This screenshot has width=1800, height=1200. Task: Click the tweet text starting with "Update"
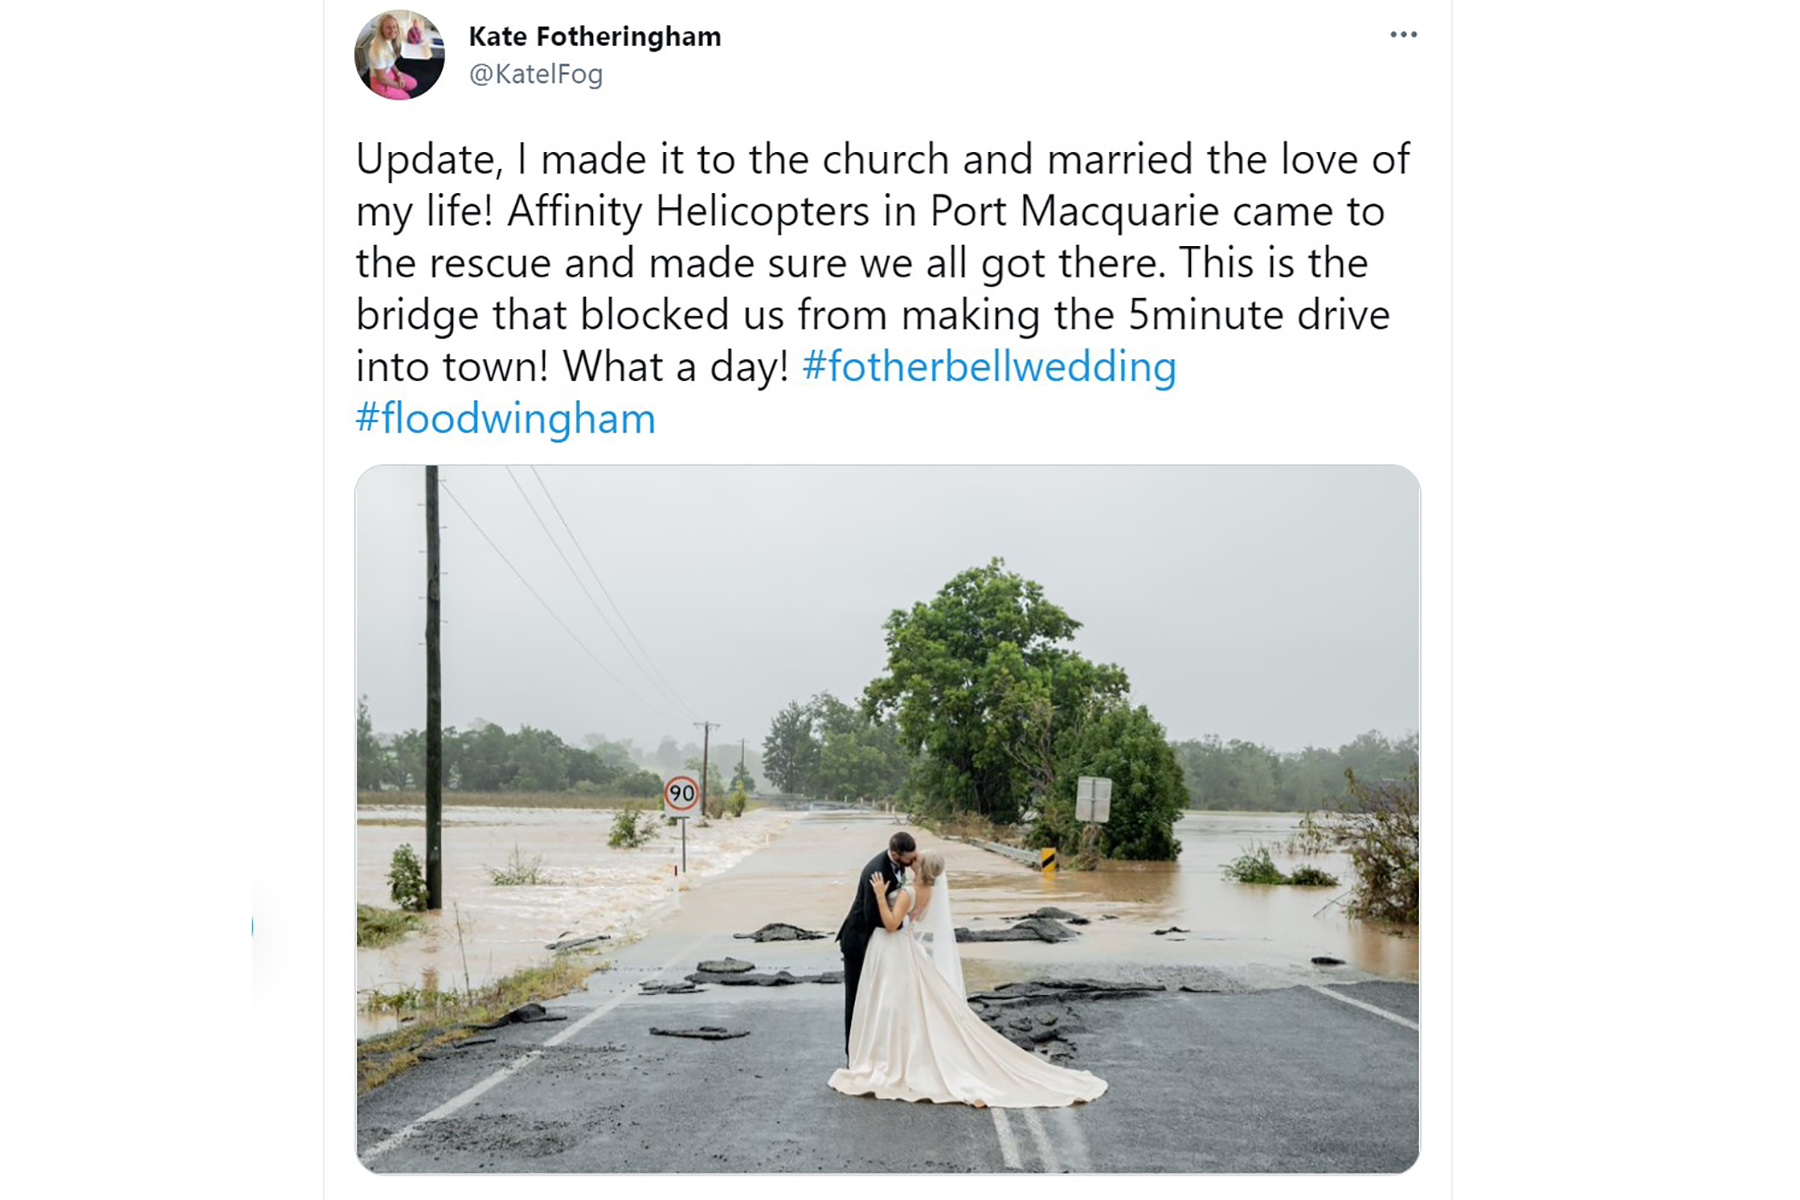point(882,160)
